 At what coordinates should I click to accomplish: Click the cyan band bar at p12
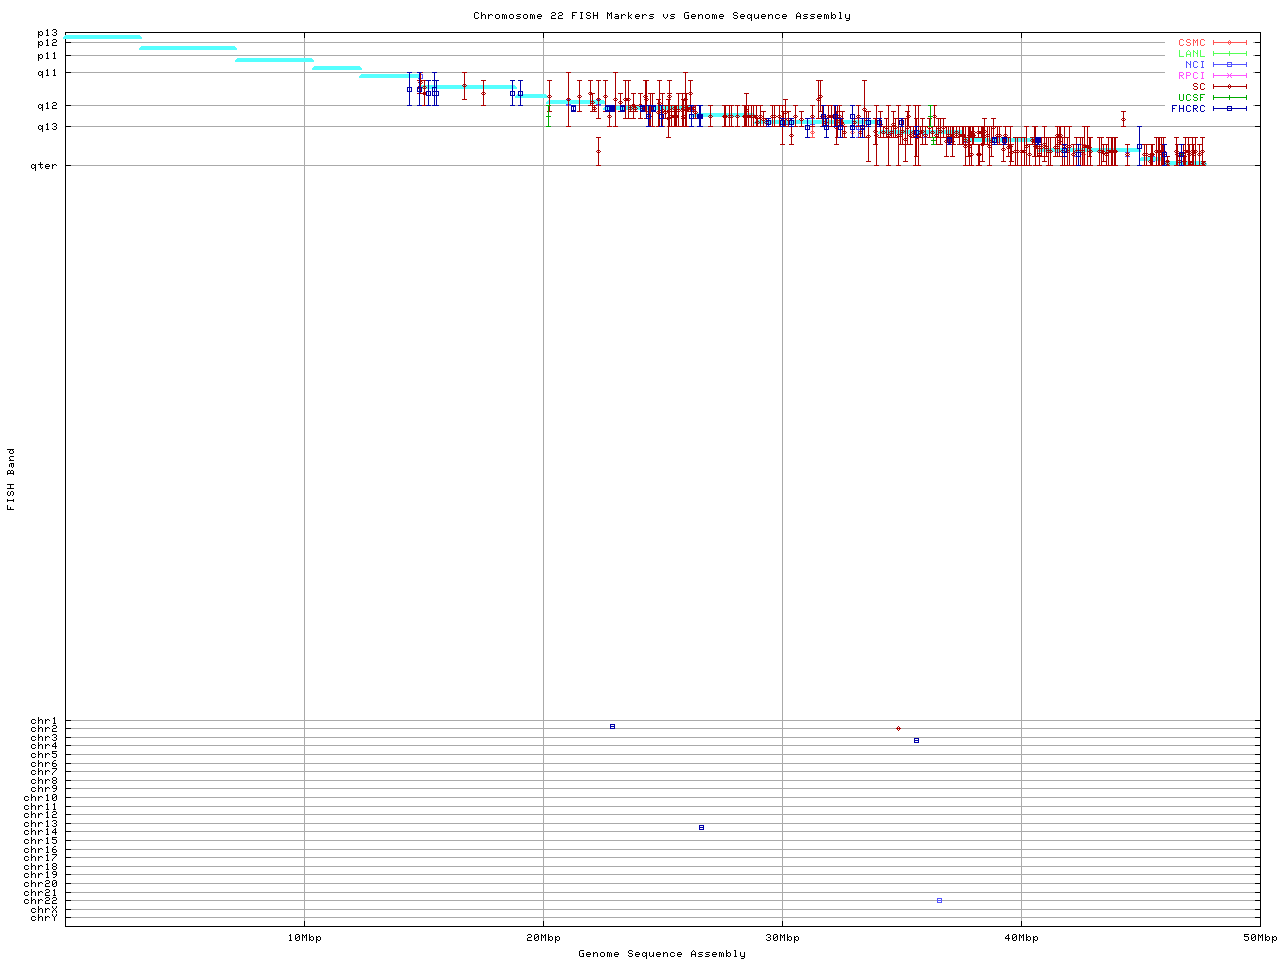[x=188, y=47]
